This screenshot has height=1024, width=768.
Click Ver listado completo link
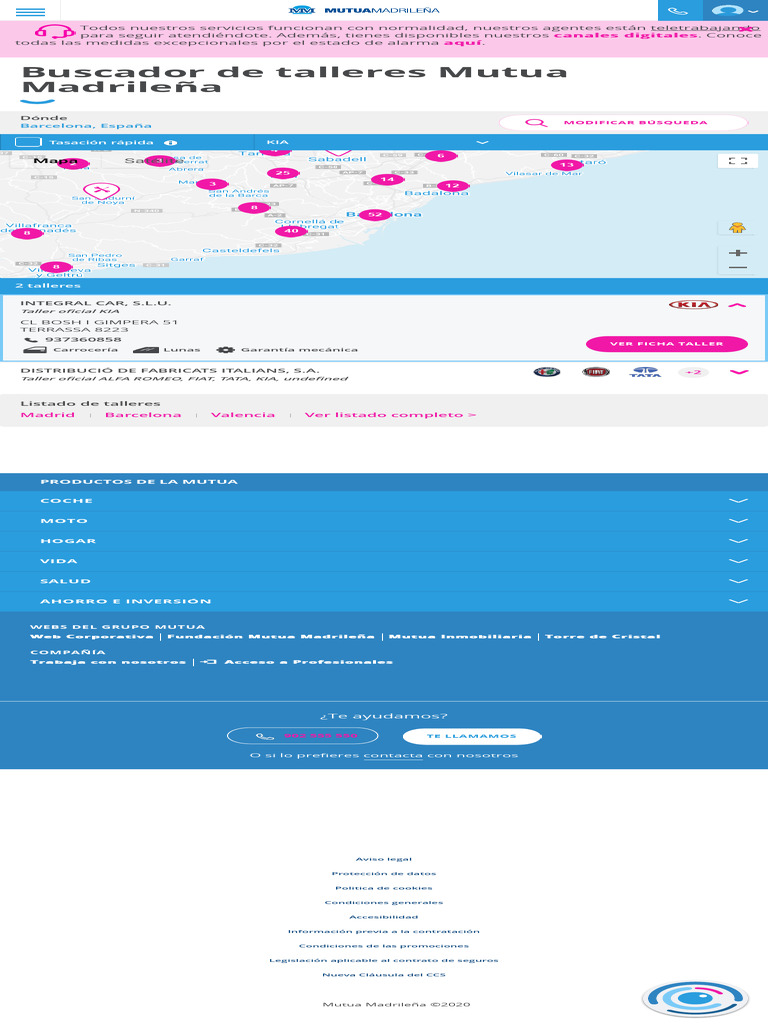click(x=391, y=415)
